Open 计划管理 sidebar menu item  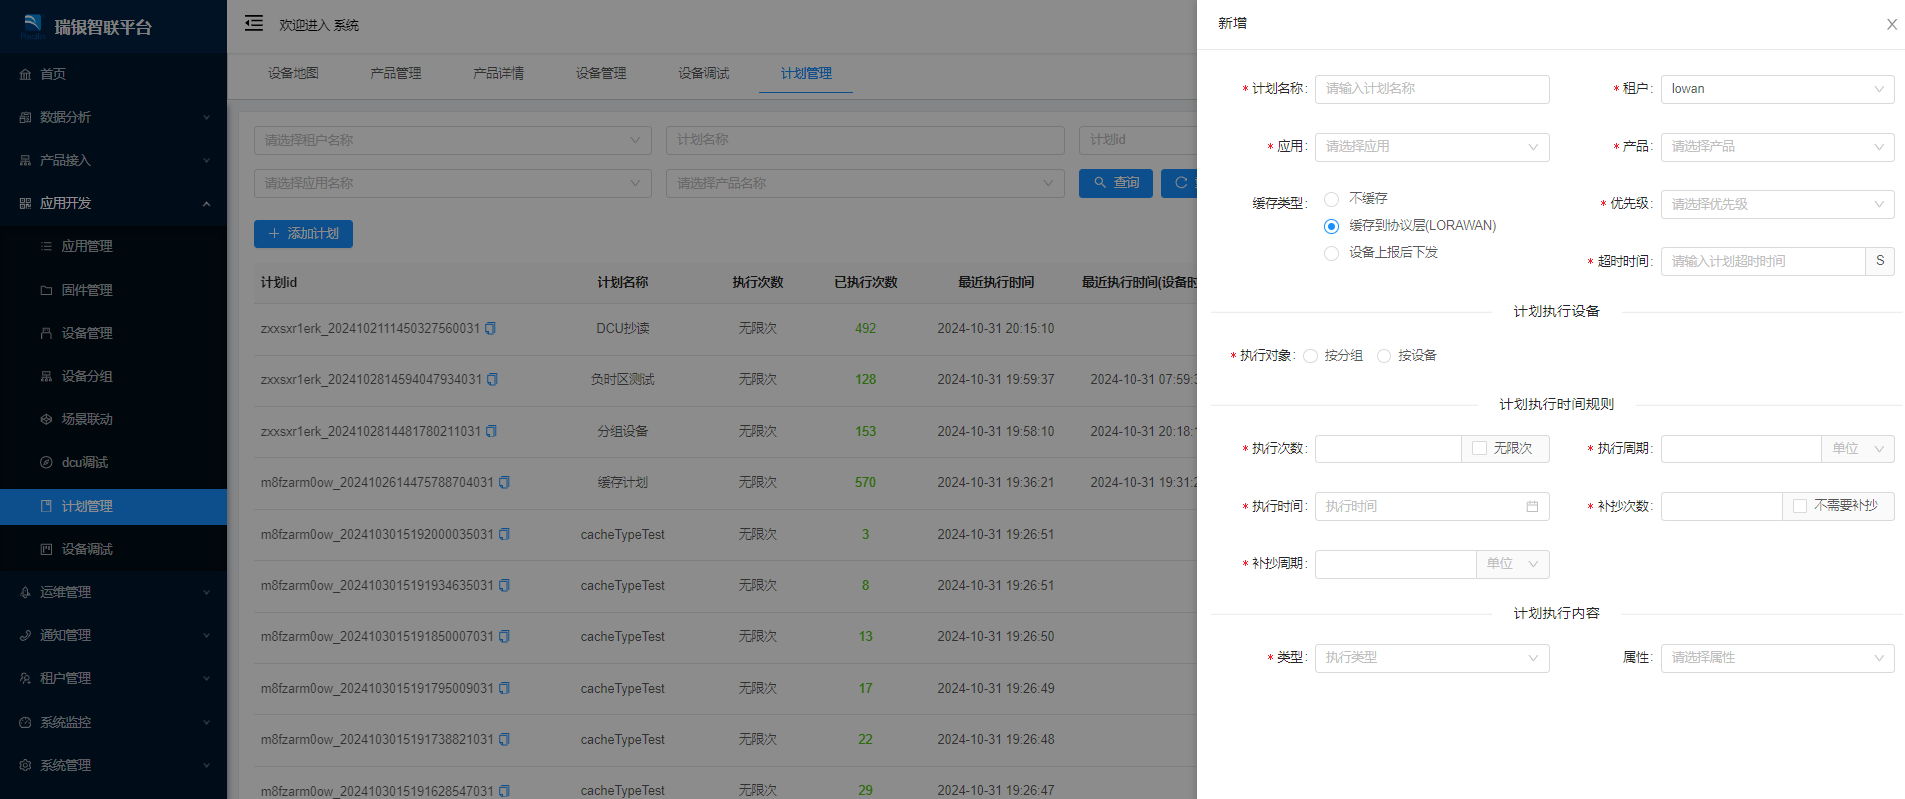pyautogui.click(x=113, y=506)
